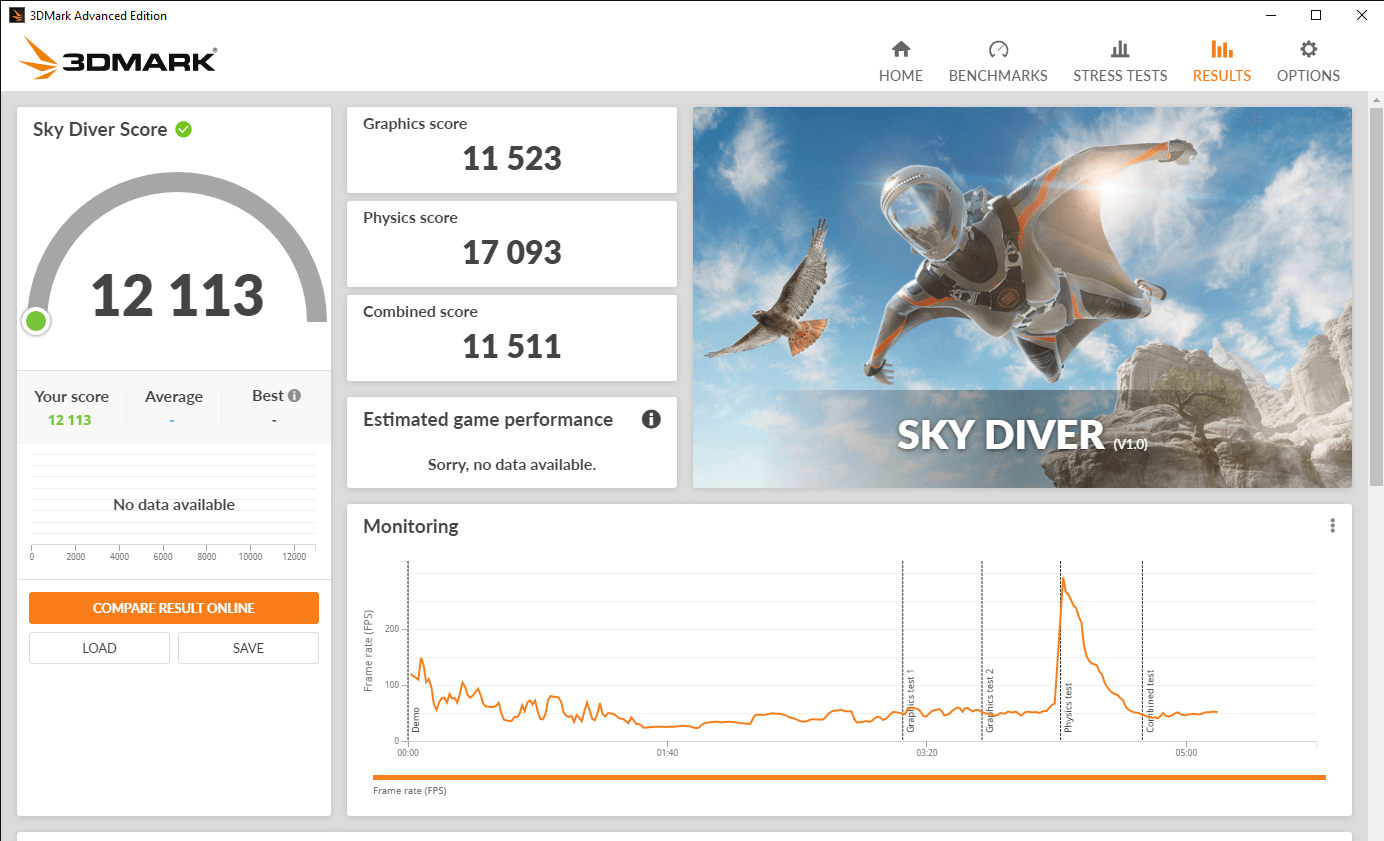
Task: Click the Sky Diver Score title
Action: pyautogui.click(x=100, y=129)
